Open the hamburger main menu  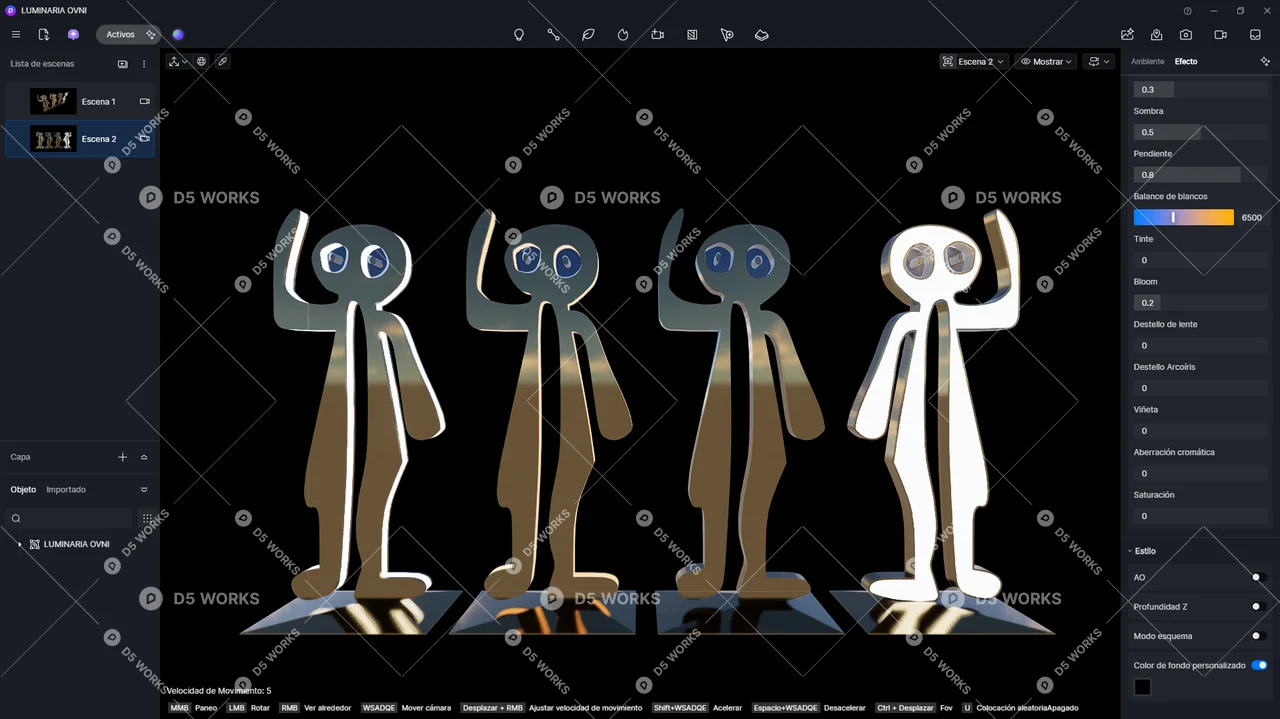pyautogui.click(x=15, y=34)
